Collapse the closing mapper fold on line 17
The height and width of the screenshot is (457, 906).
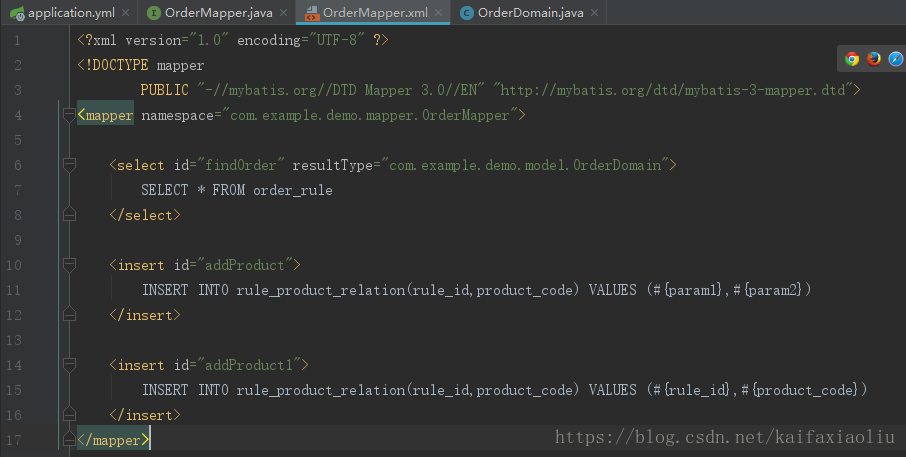click(69, 440)
